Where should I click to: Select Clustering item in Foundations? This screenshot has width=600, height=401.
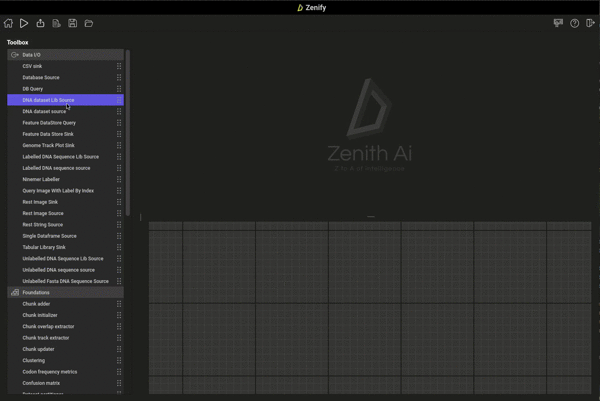65,360
